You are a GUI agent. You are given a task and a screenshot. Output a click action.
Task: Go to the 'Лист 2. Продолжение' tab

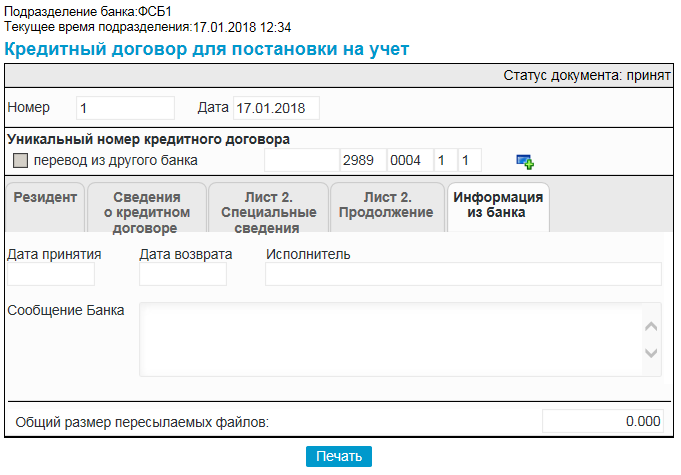pyautogui.click(x=387, y=207)
